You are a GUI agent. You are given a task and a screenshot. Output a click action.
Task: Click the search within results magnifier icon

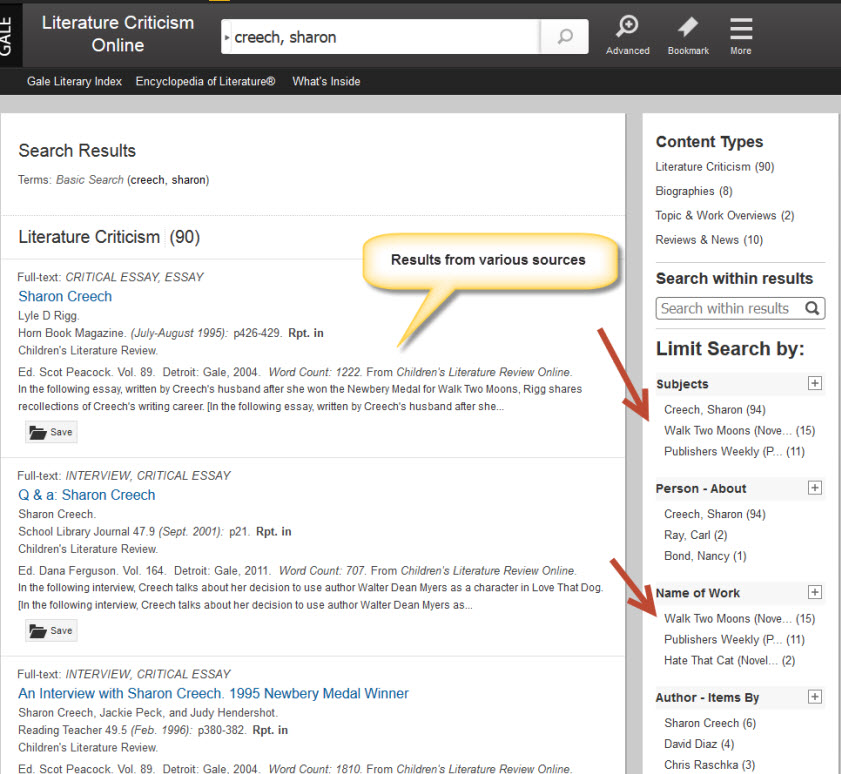[812, 308]
